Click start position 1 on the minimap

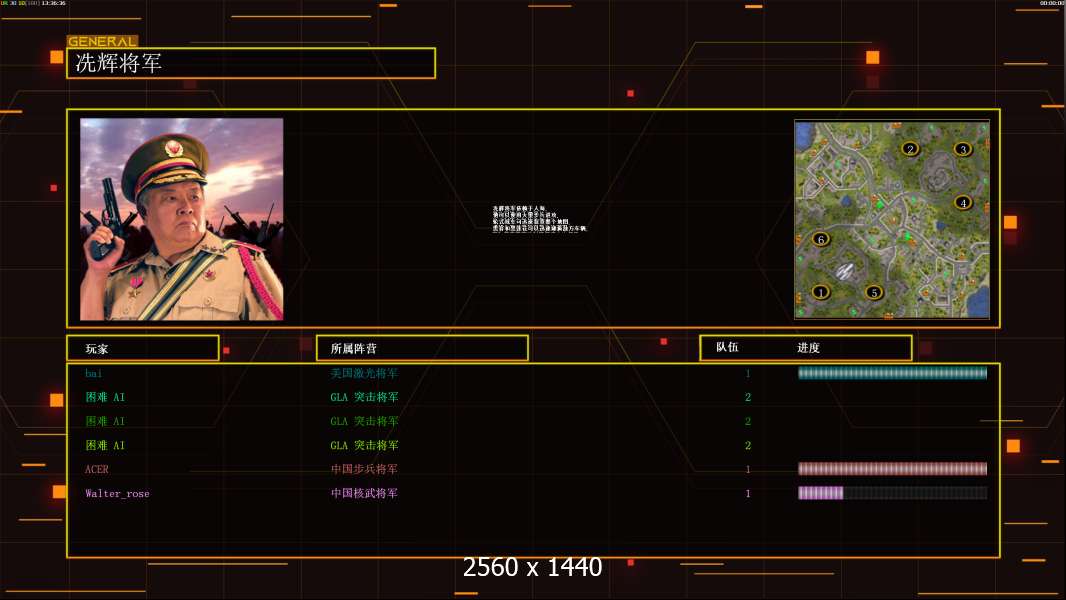(x=821, y=292)
